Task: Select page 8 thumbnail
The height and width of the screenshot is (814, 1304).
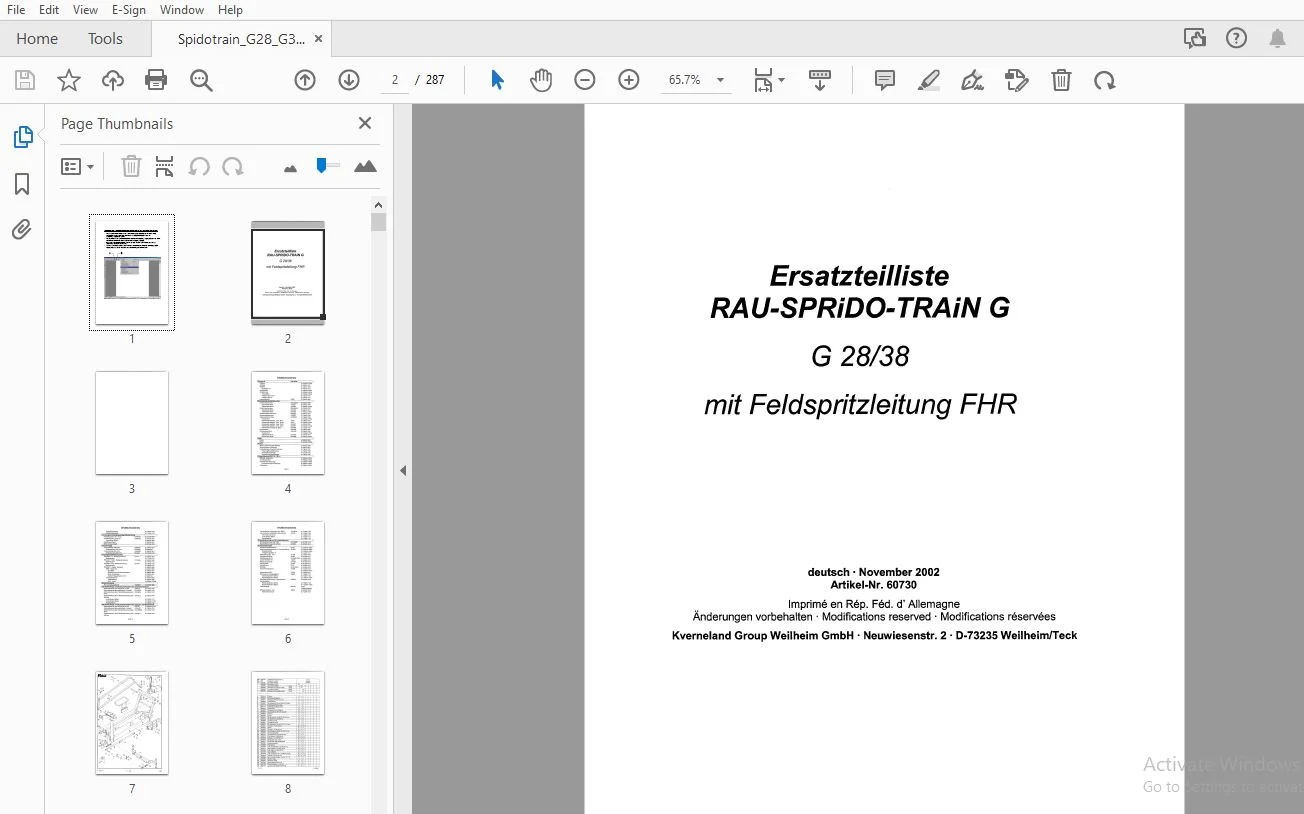Action: [288, 723]
